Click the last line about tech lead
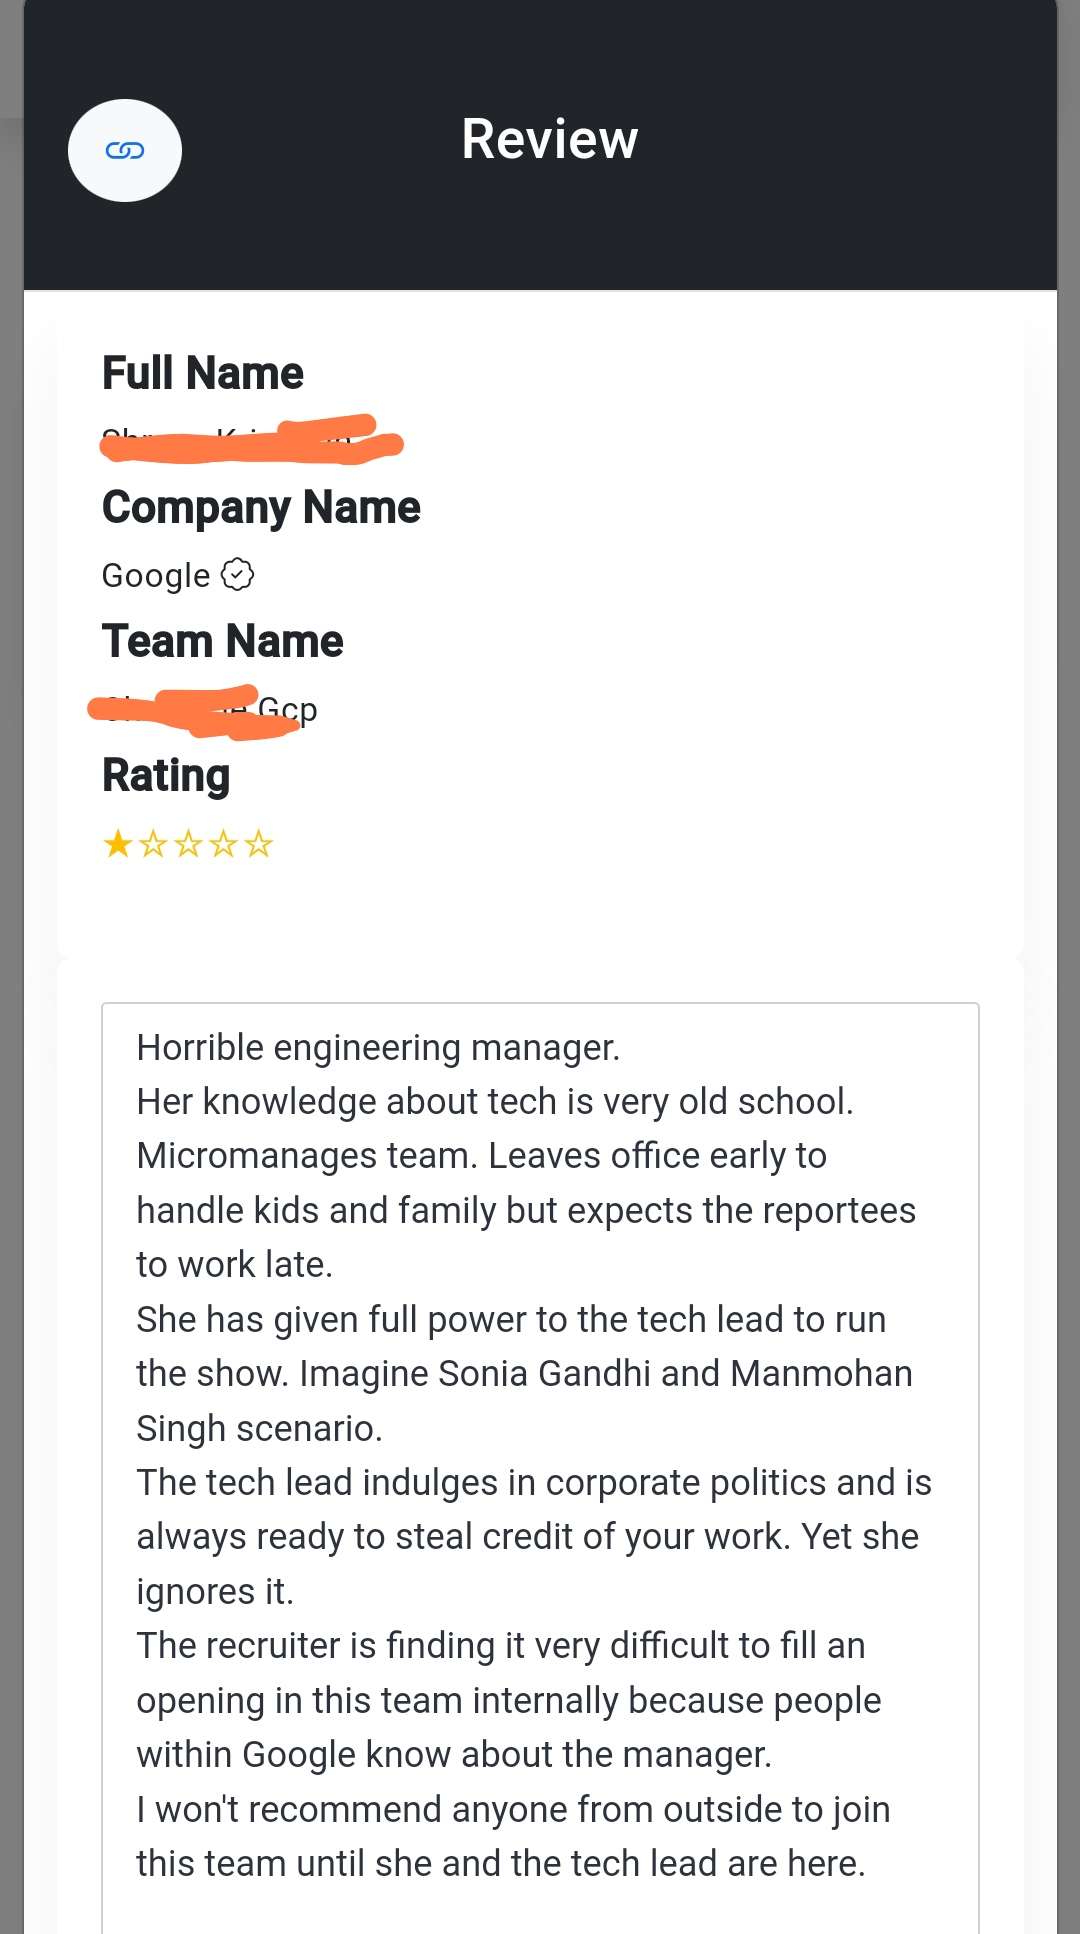 pyautogui.click(x=501, y=1864)
